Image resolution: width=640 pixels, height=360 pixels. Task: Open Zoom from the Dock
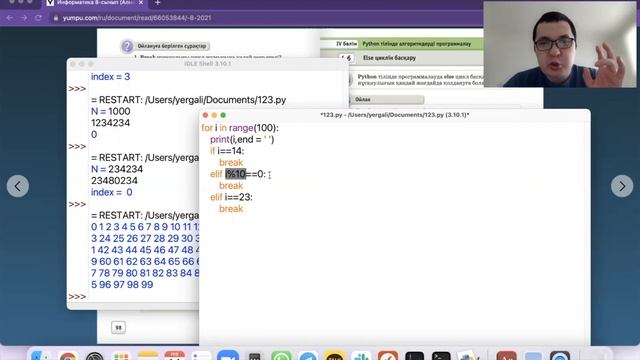pos(228,356)
